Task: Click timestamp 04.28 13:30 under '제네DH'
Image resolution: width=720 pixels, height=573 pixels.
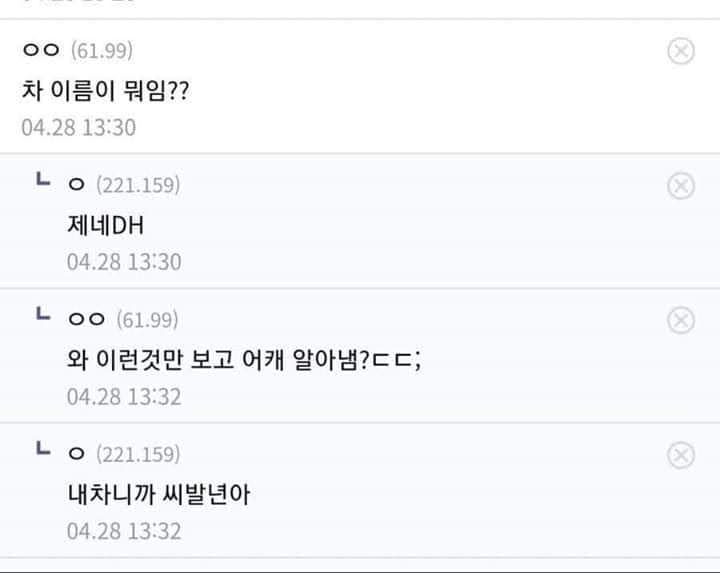Action: pos(124,262)
